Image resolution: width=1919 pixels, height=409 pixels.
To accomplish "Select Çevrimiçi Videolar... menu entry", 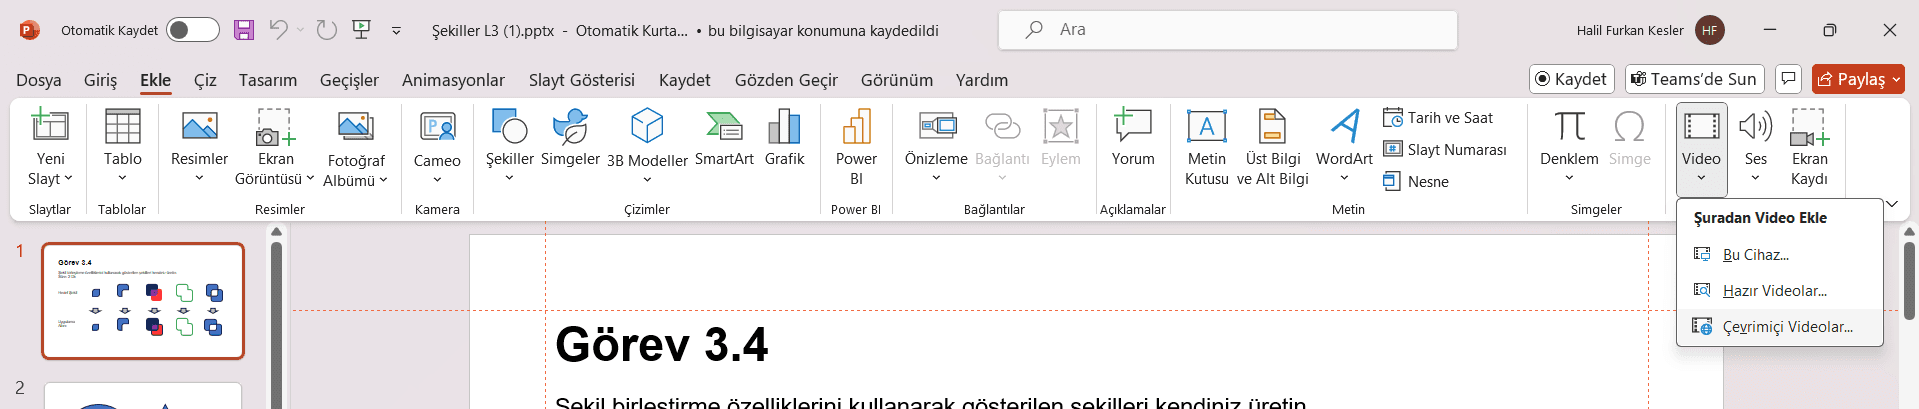I will 1780,327.
